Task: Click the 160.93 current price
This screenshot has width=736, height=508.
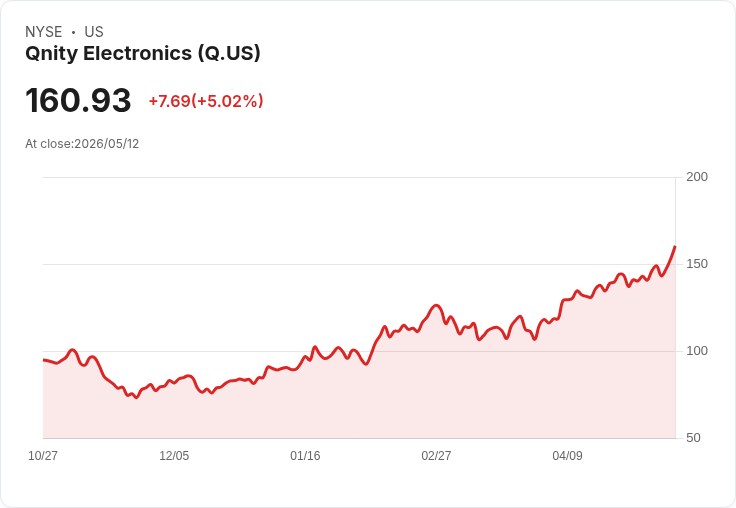Action: tap(78, 100)
